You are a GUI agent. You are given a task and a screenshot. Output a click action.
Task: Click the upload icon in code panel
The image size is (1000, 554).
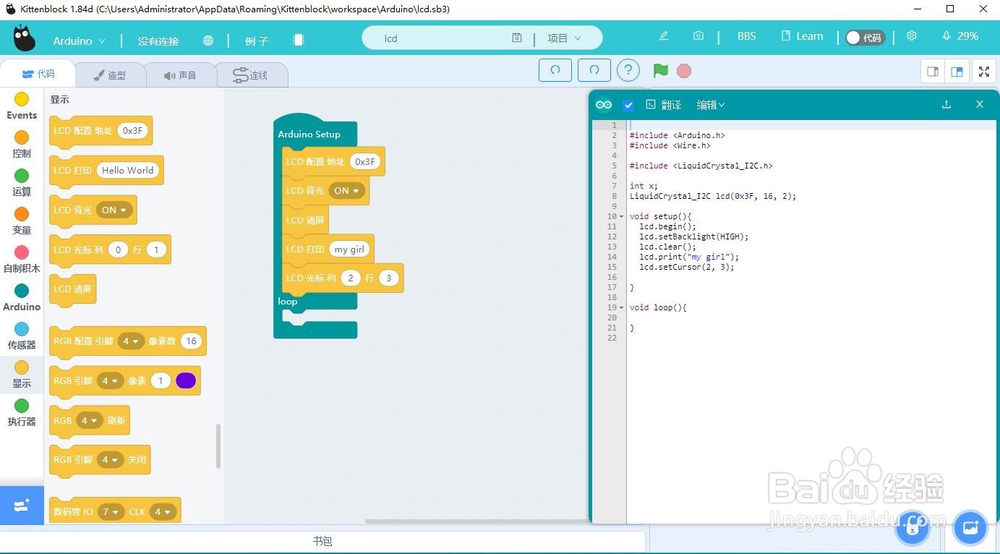coord(946,104)
